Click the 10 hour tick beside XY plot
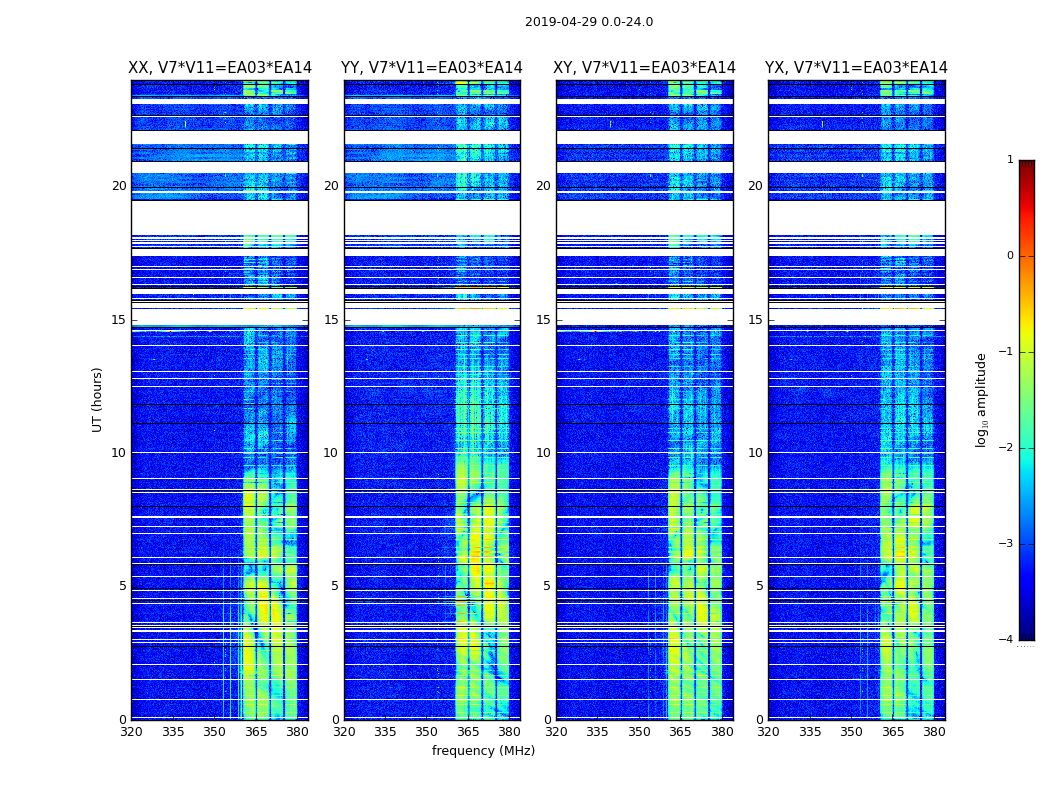1050x800 pixels. pyautogui.click(x=543, y=453)
